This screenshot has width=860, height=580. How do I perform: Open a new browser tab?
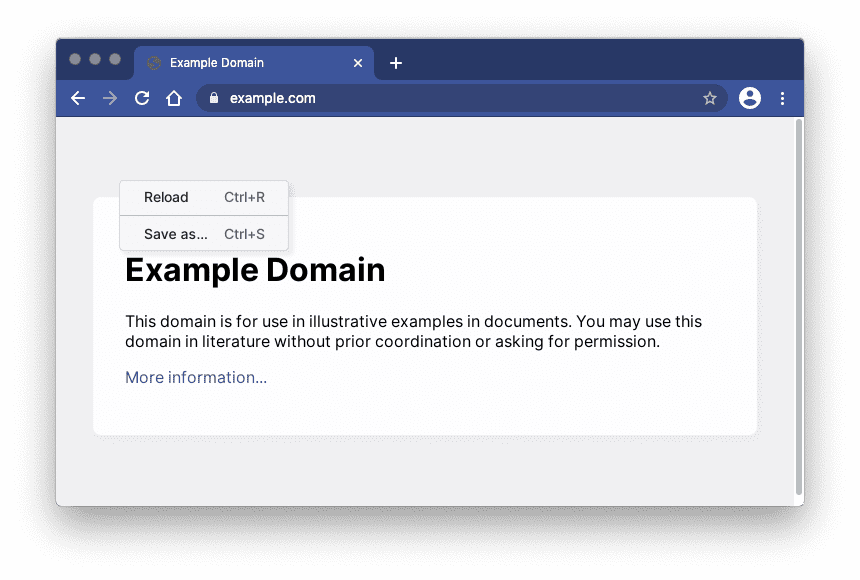395,62
